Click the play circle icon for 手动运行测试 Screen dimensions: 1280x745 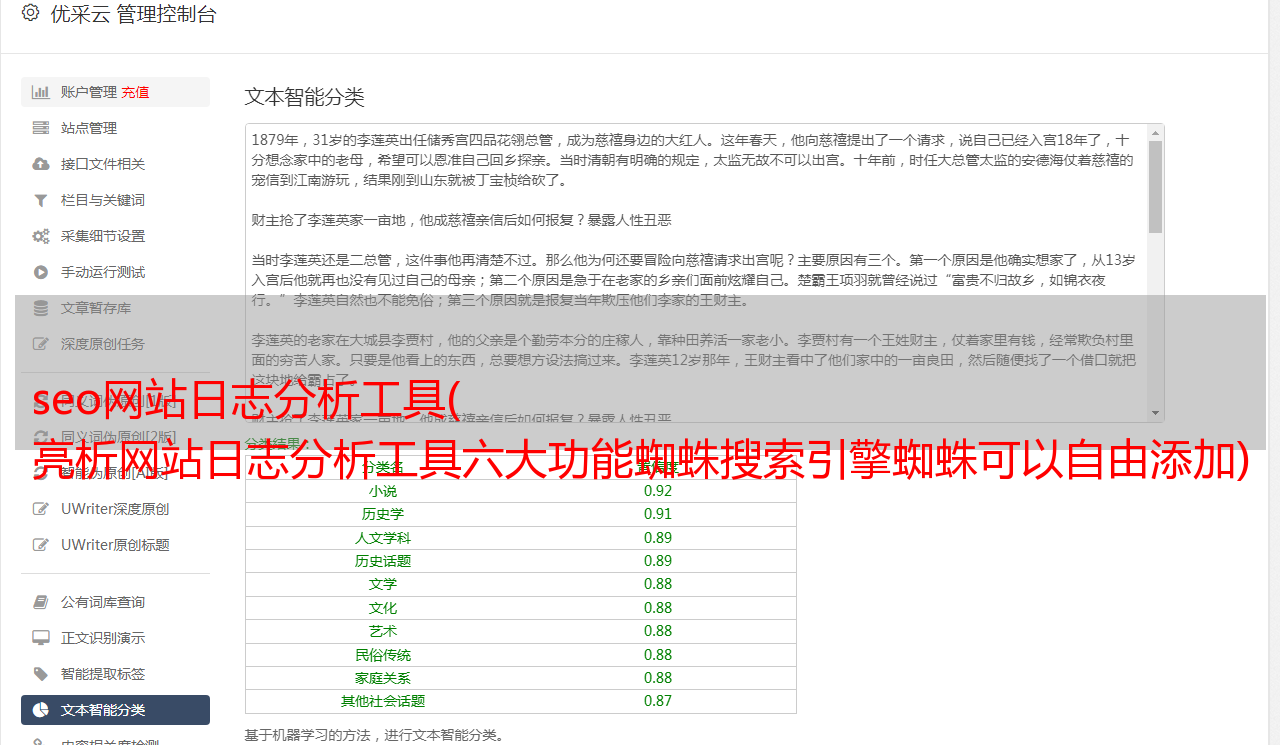tap(41, 272)
